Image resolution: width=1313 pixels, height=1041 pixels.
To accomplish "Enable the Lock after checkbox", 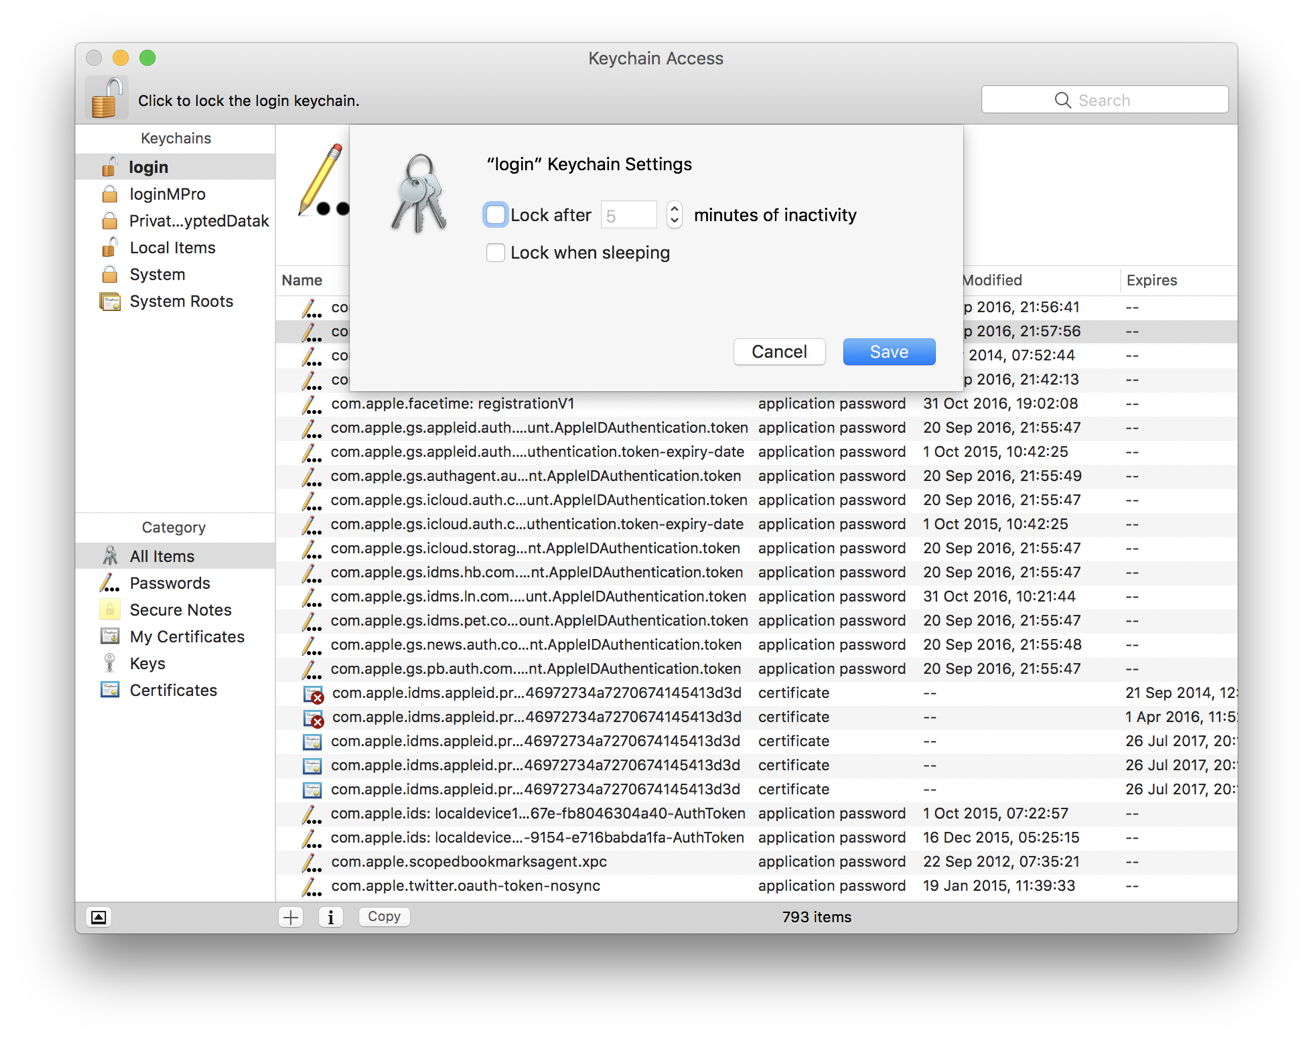I will pyautogui.click(x=496, y=214).
